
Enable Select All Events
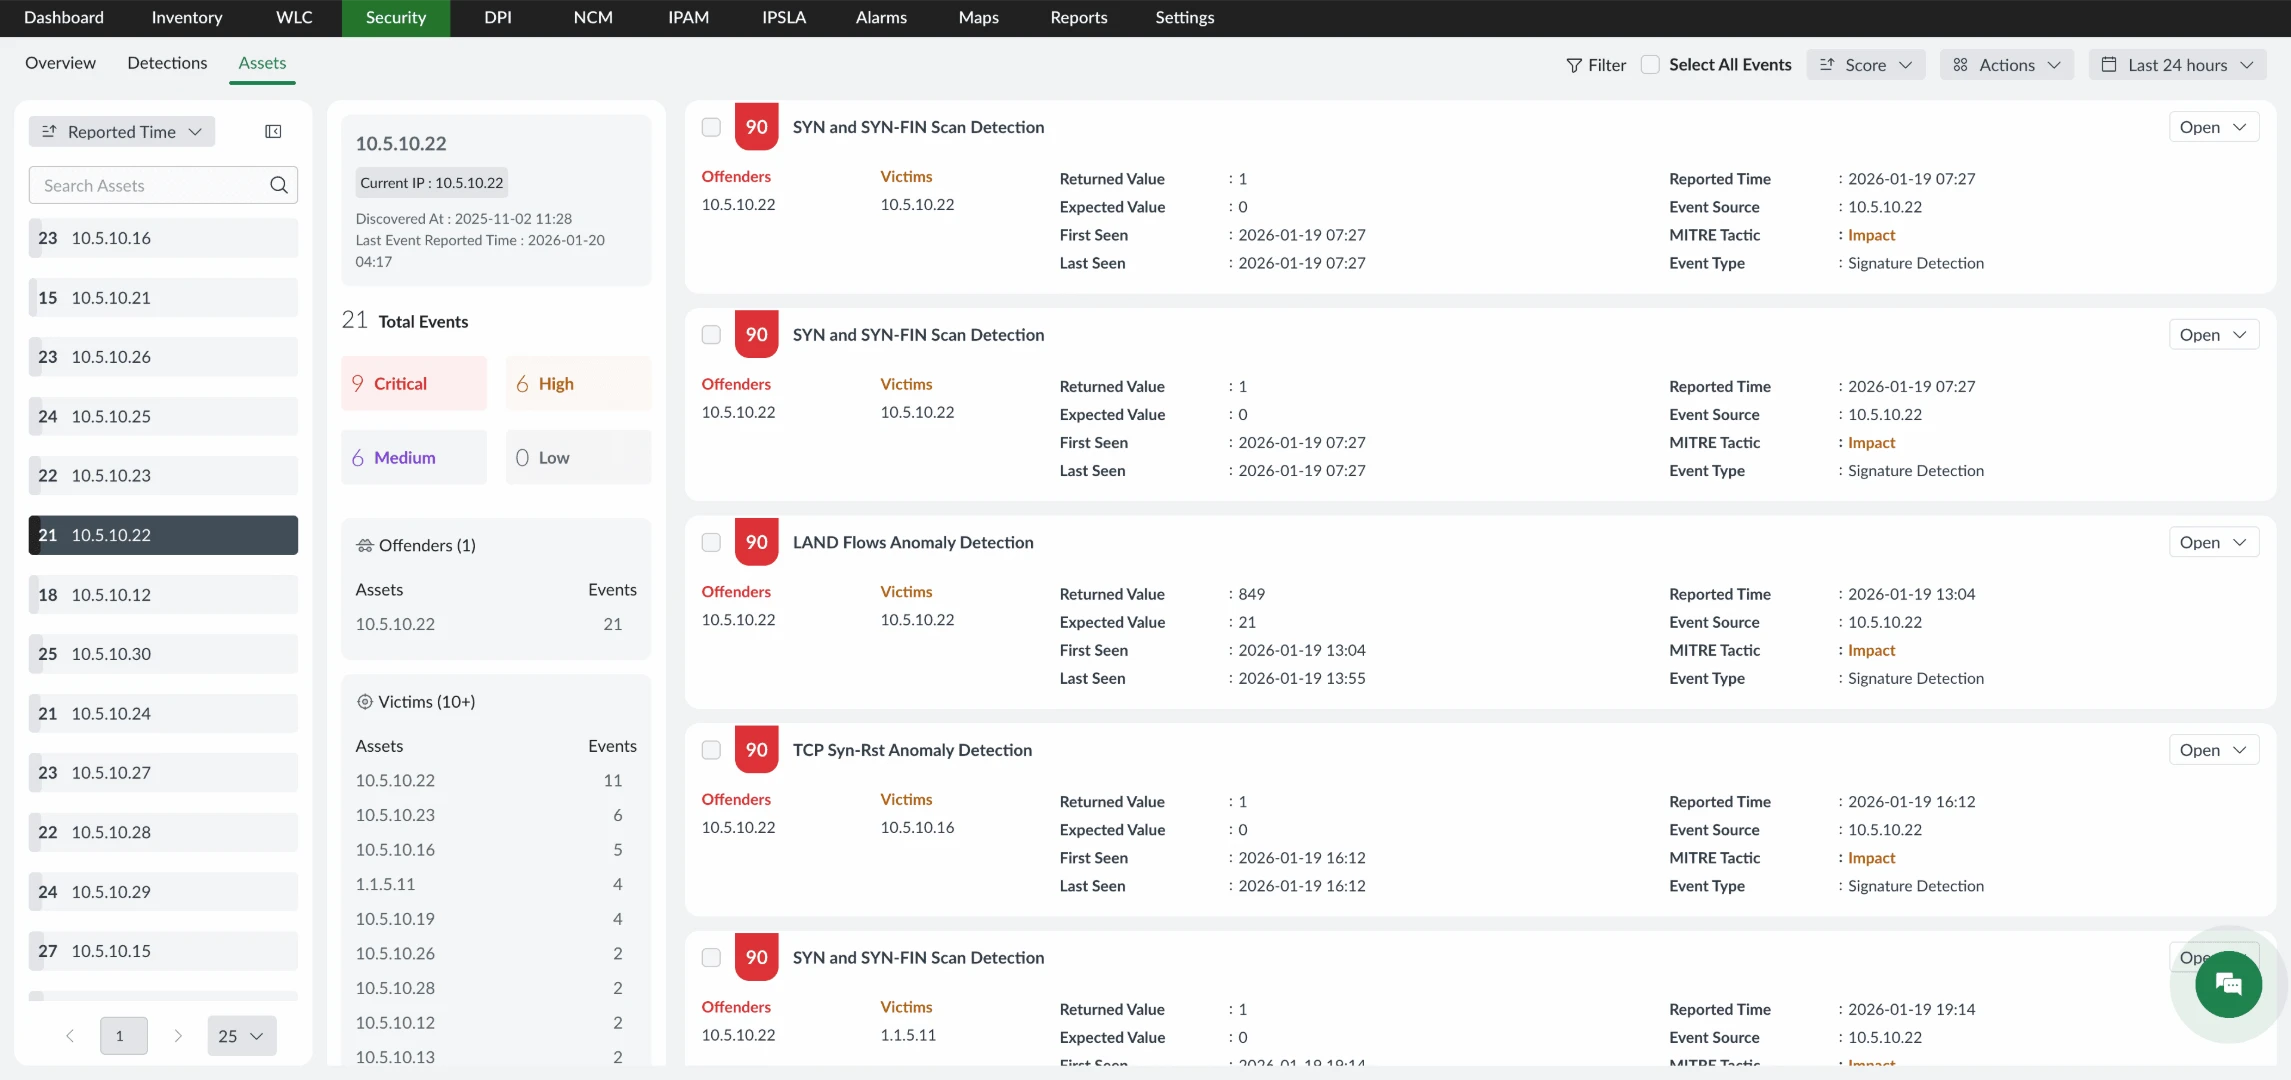(1651, 63)
